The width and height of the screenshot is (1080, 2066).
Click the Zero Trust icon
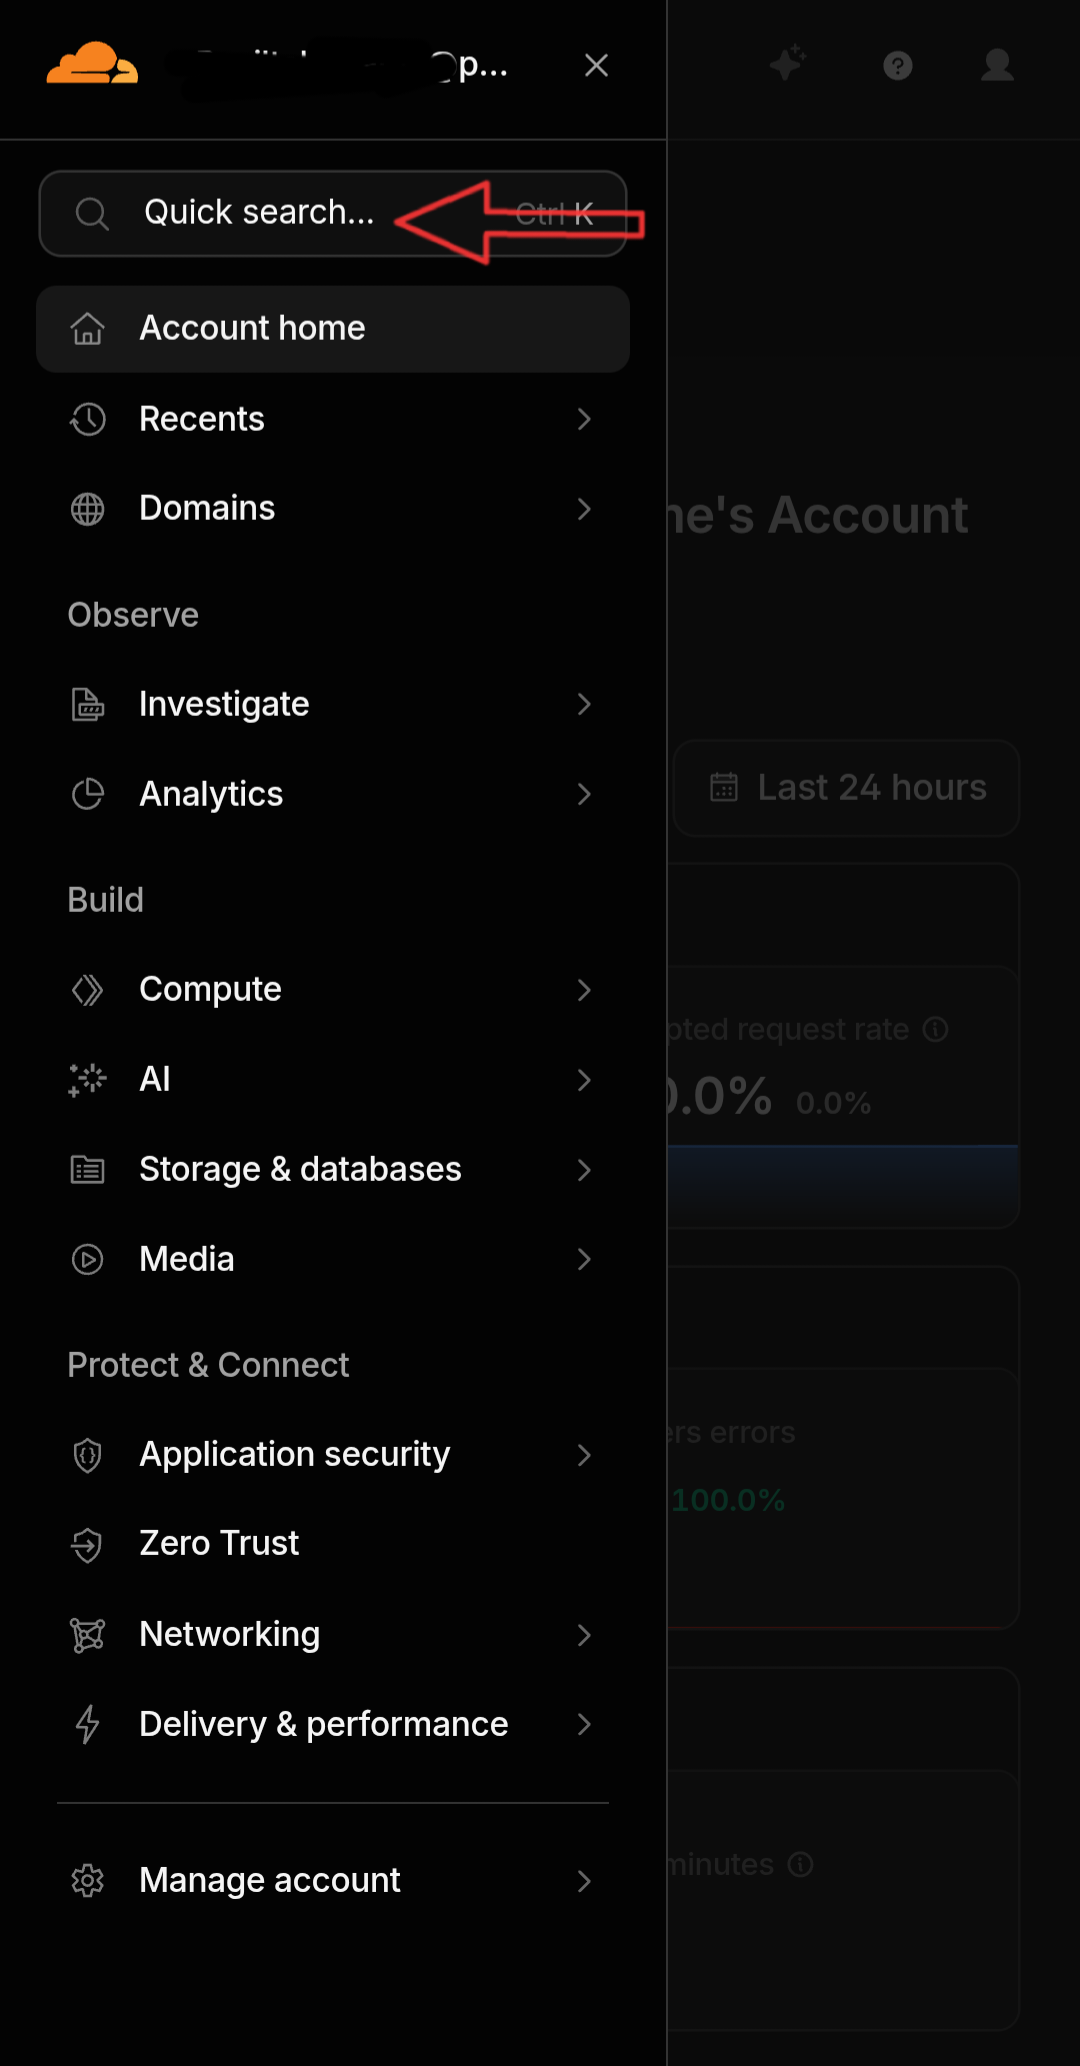click(87, 1544)
